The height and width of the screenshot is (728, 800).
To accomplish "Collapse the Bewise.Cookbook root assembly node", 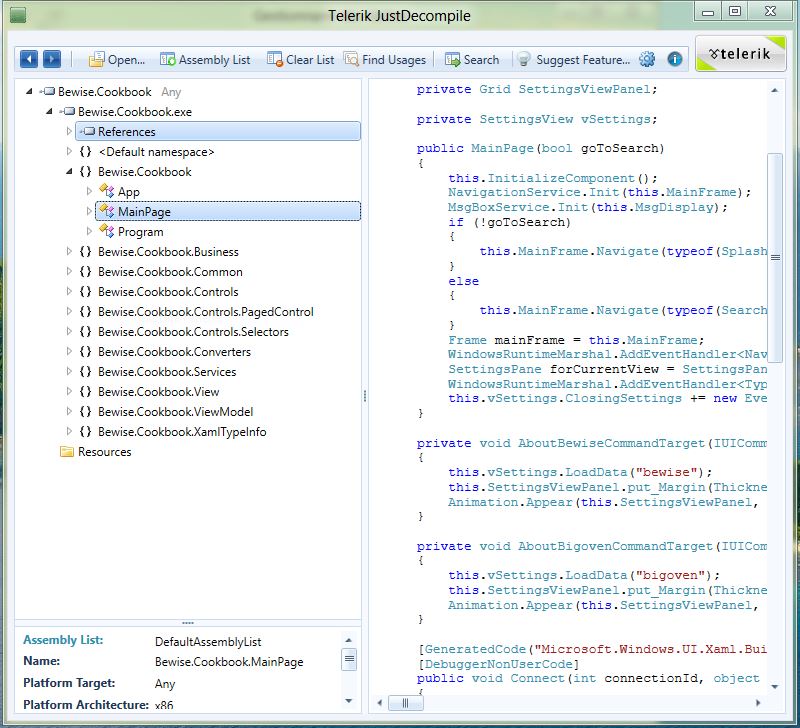I will tap(29, 91).
